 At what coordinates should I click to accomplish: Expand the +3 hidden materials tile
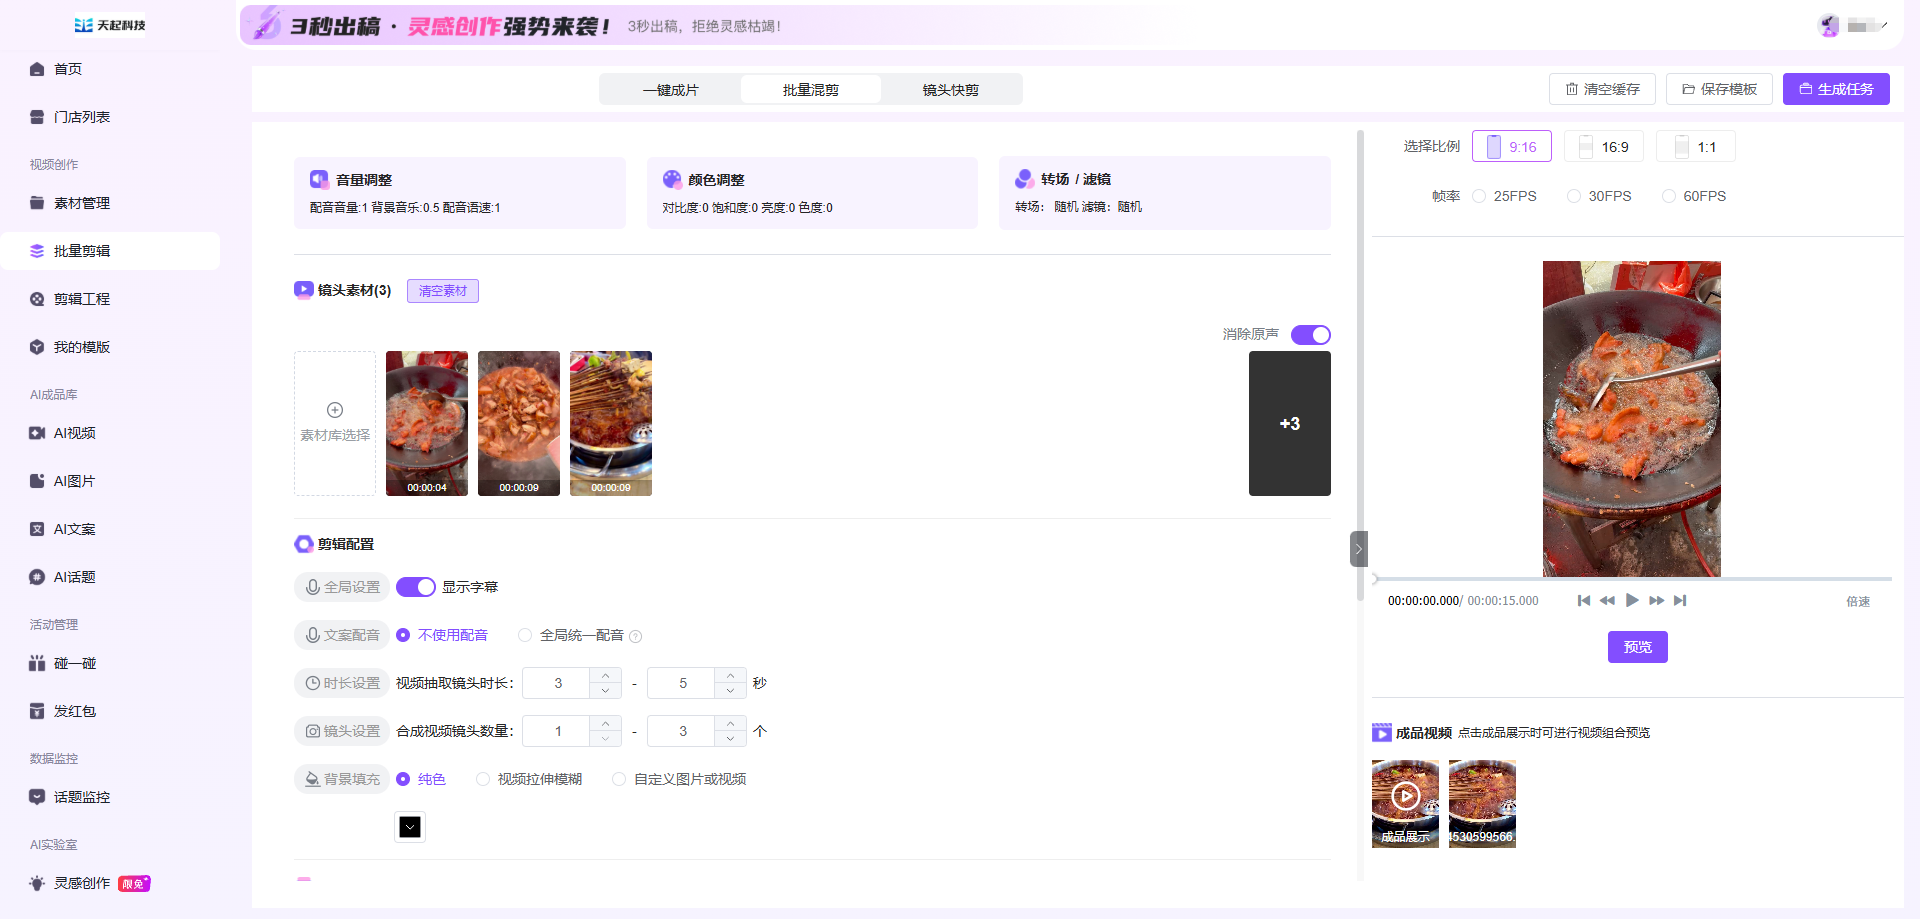[1289, 423]
